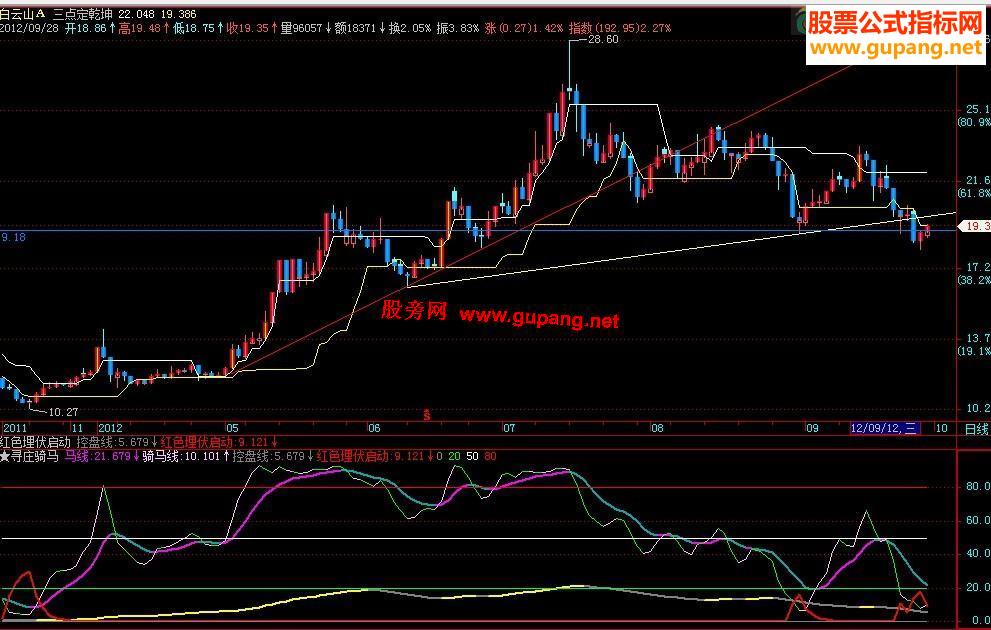
Task: Click the ★ icon beside 寻庄骑马
Action: coord(7,457)
